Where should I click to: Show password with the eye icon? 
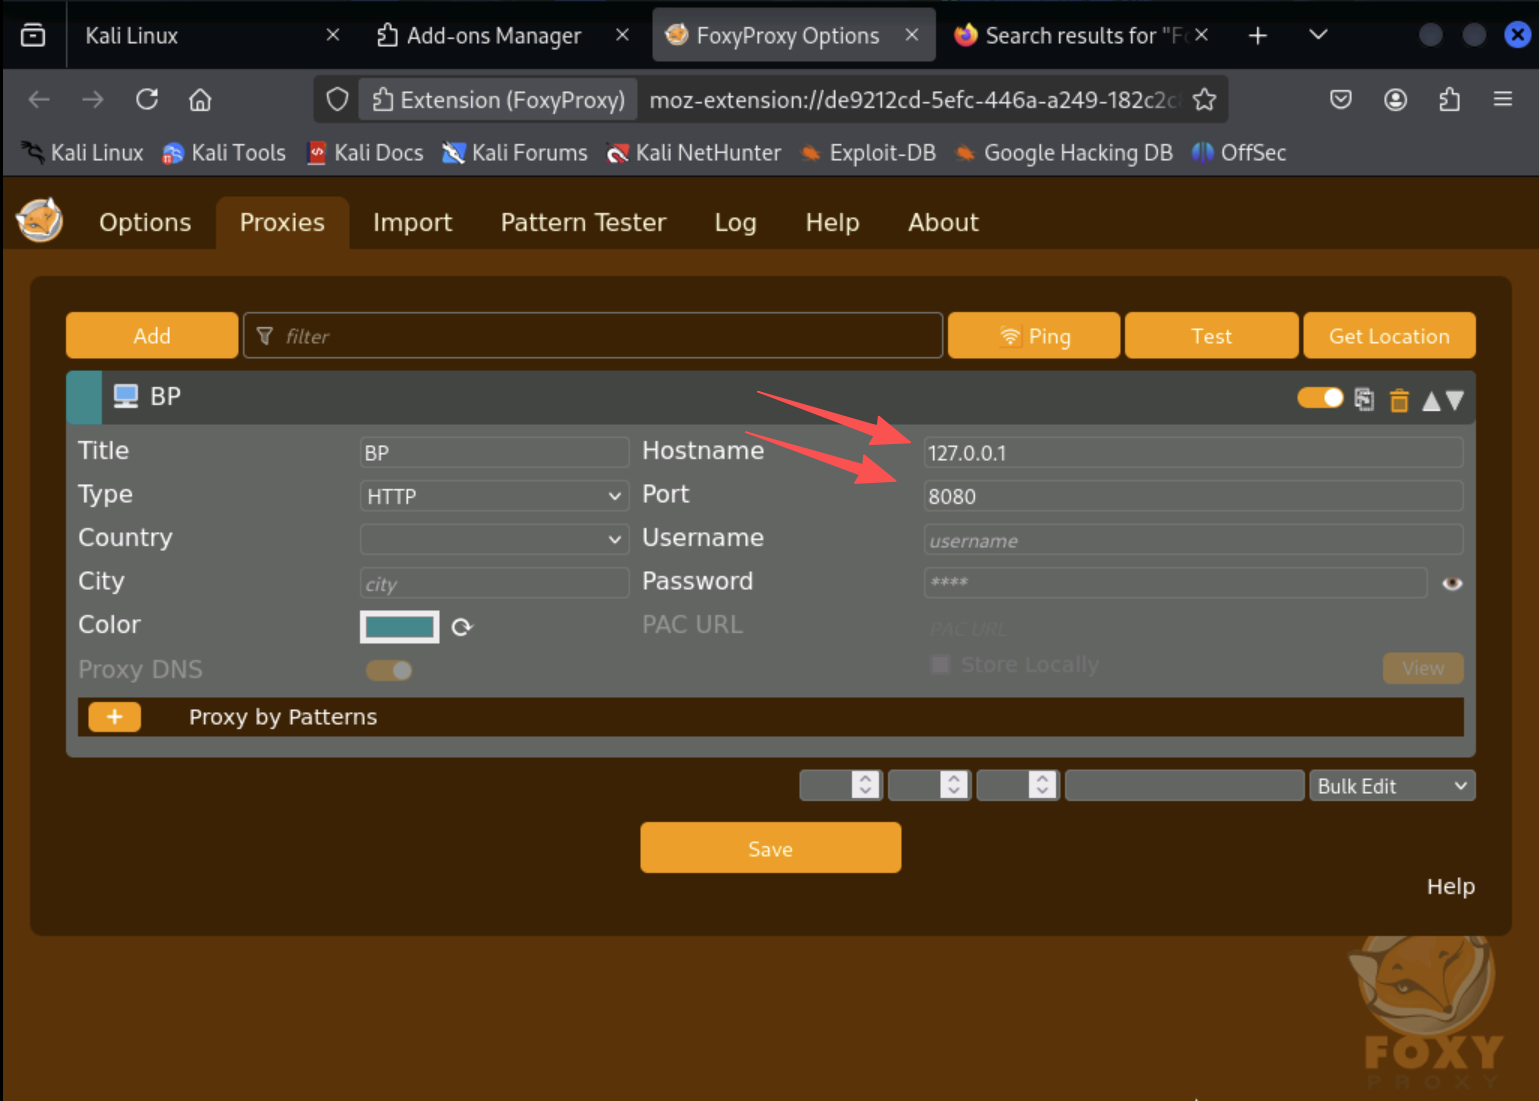(x=1452, y=583)
